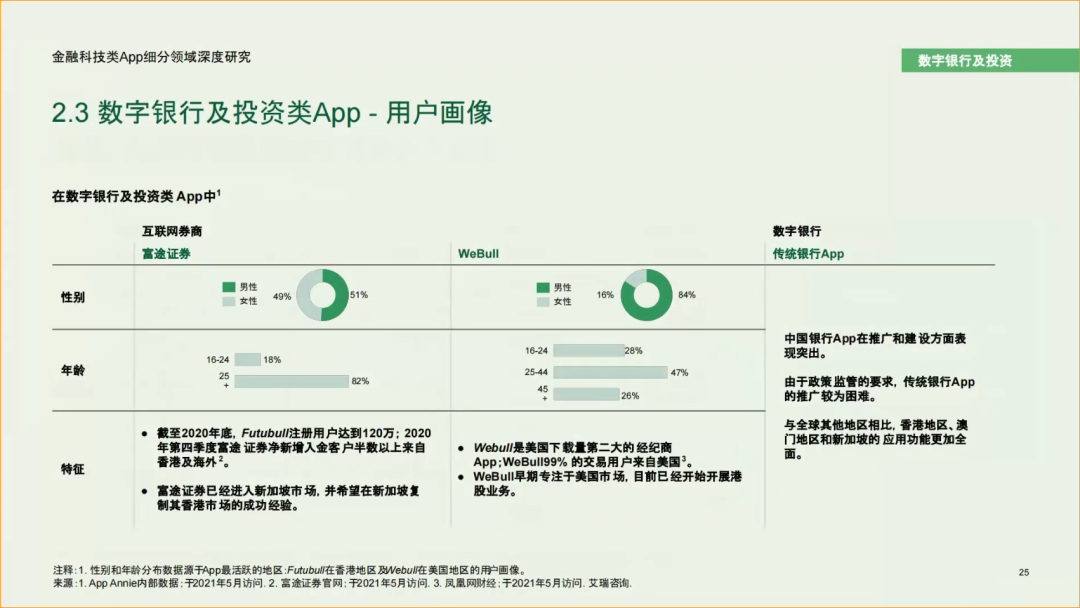Viewport: 1080px width, 608px height.
Task: Click the WeBull 25-44 age bar
Action: (610, 373)
